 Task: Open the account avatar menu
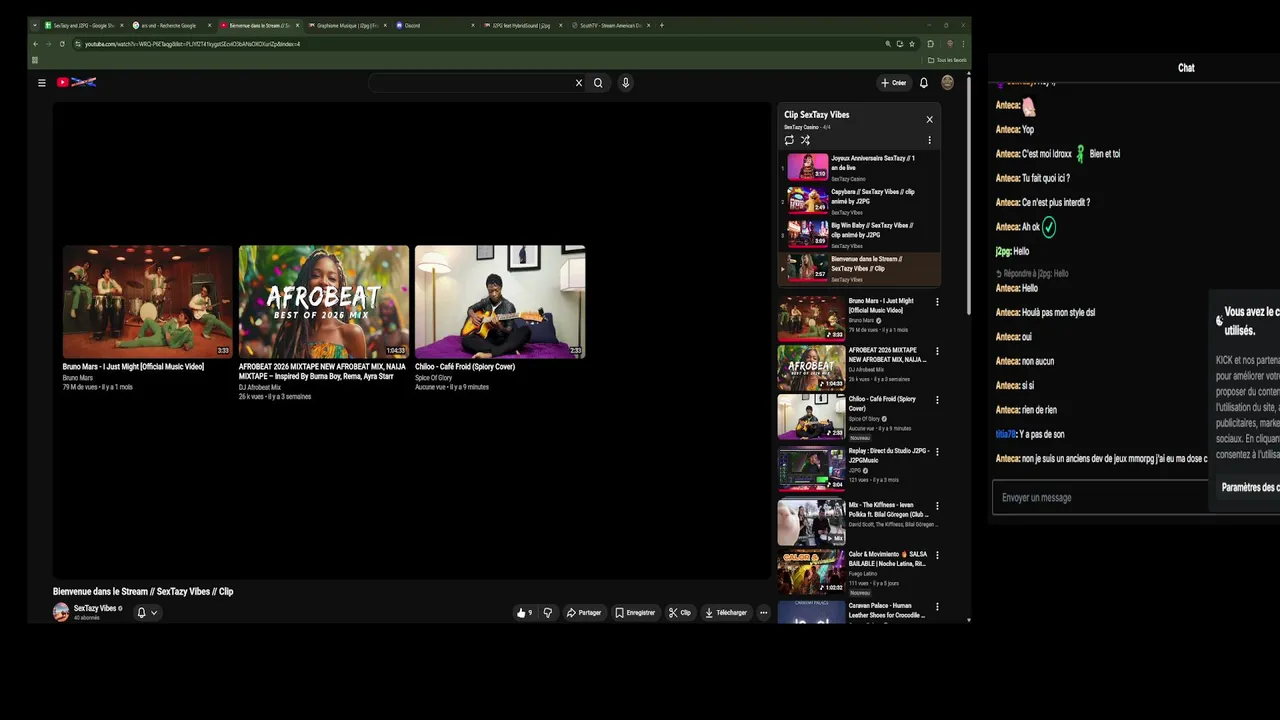947,82
